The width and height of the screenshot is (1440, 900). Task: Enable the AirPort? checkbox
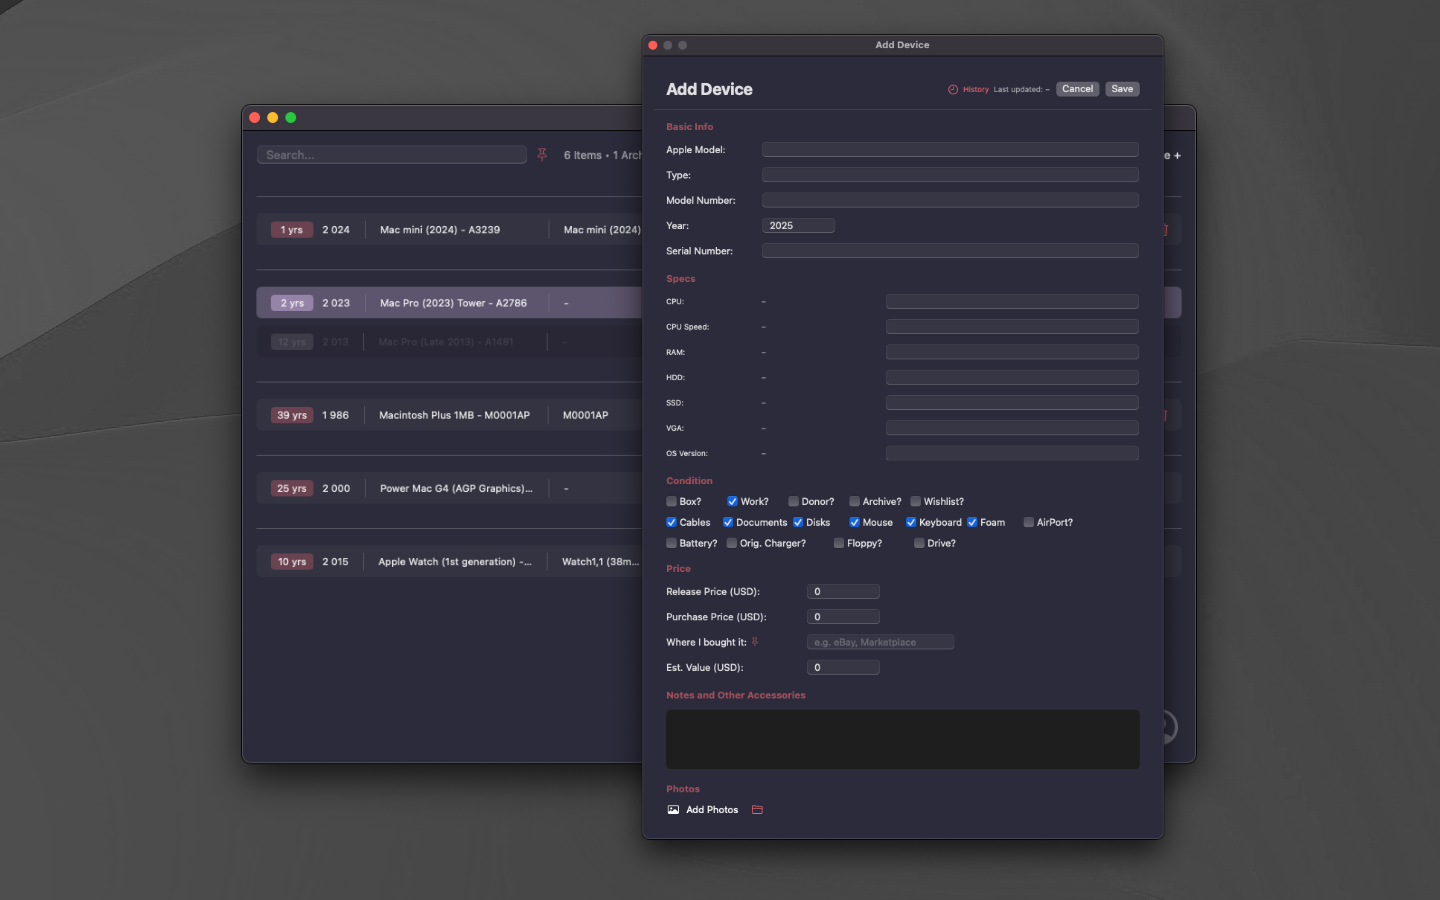[x=1028, y=522]
